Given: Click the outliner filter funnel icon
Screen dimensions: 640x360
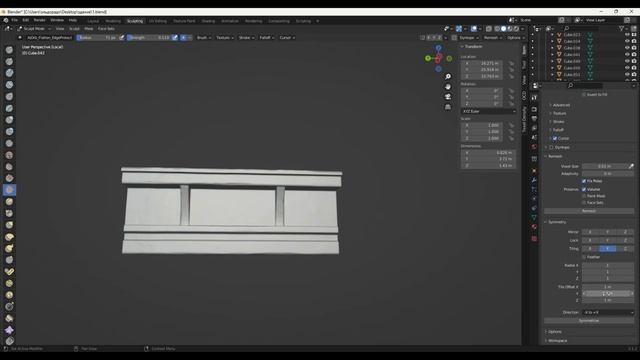Looking at the screenshot, I should pos(621,29).
